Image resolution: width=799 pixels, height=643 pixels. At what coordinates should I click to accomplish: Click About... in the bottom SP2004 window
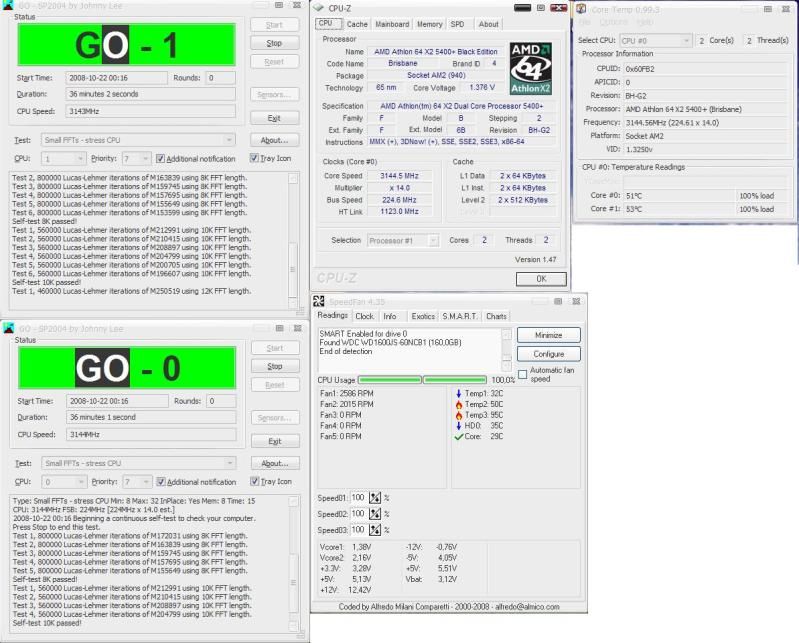275,463
